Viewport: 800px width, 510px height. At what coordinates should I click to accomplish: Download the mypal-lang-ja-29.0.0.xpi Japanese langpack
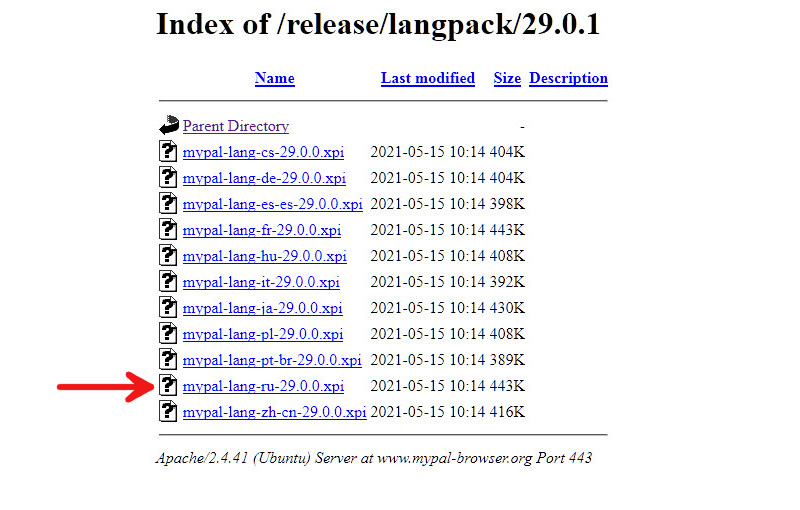click(x=263, y=308)
